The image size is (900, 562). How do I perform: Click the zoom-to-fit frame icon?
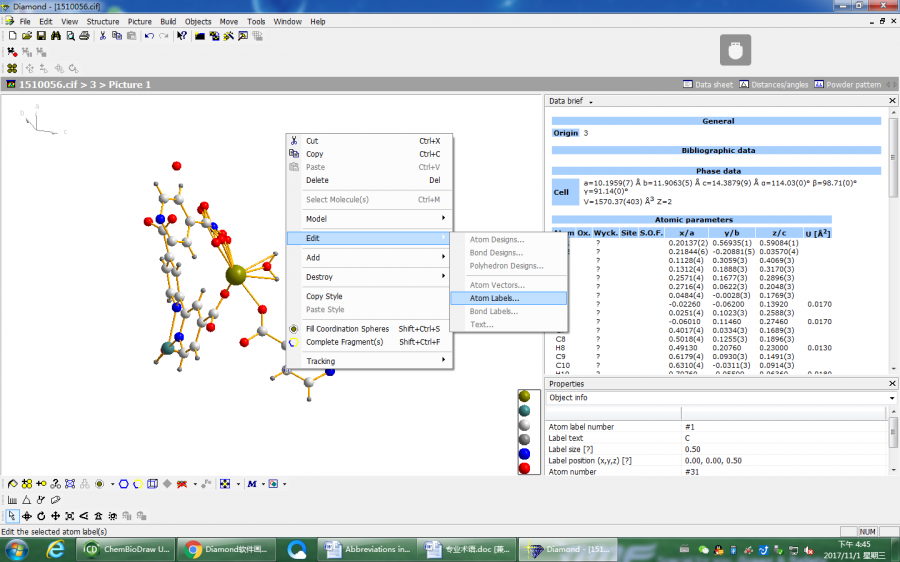(69, 516)
